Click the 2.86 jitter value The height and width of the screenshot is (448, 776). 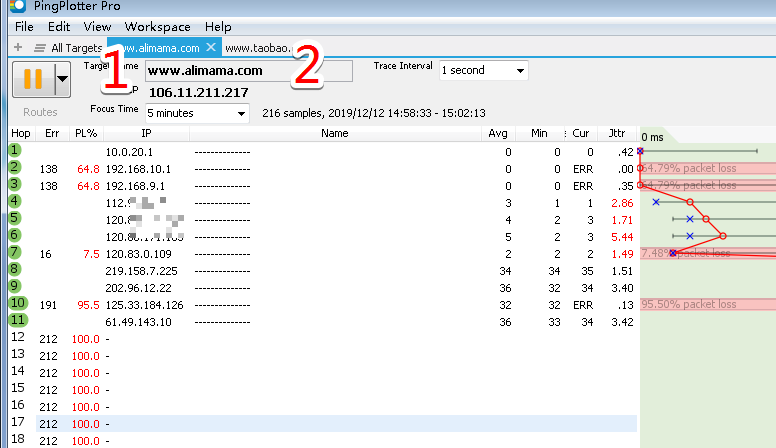coord(622,203)
